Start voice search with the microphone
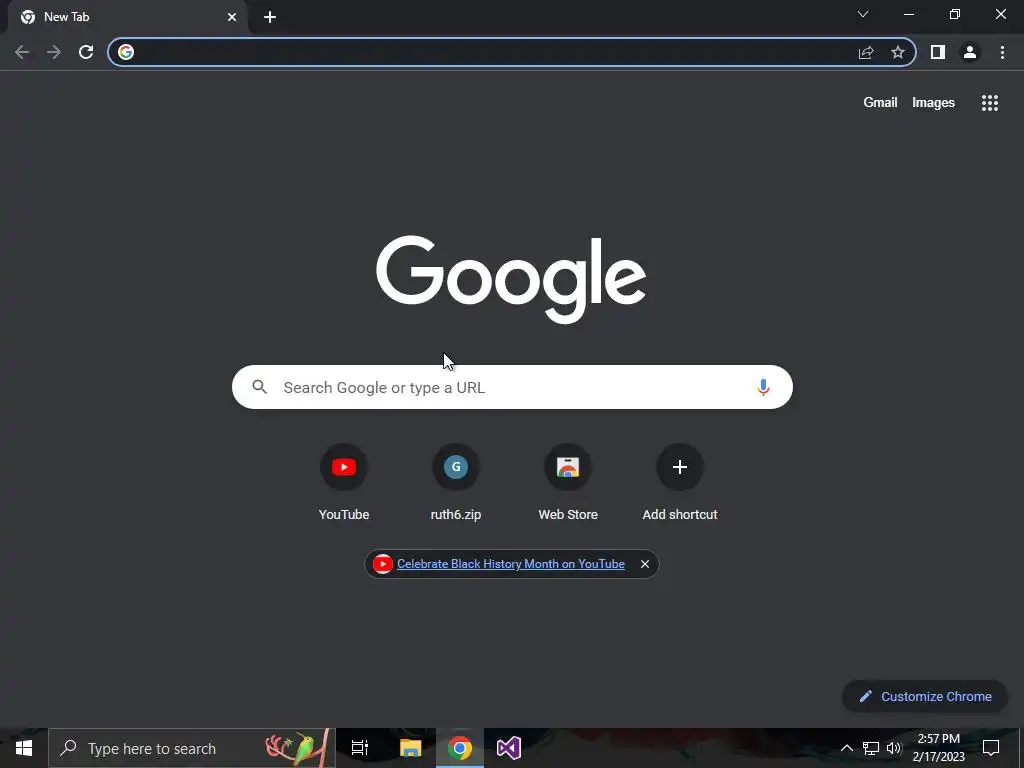This screenshot has height=768, width=1024. point(763,387)
